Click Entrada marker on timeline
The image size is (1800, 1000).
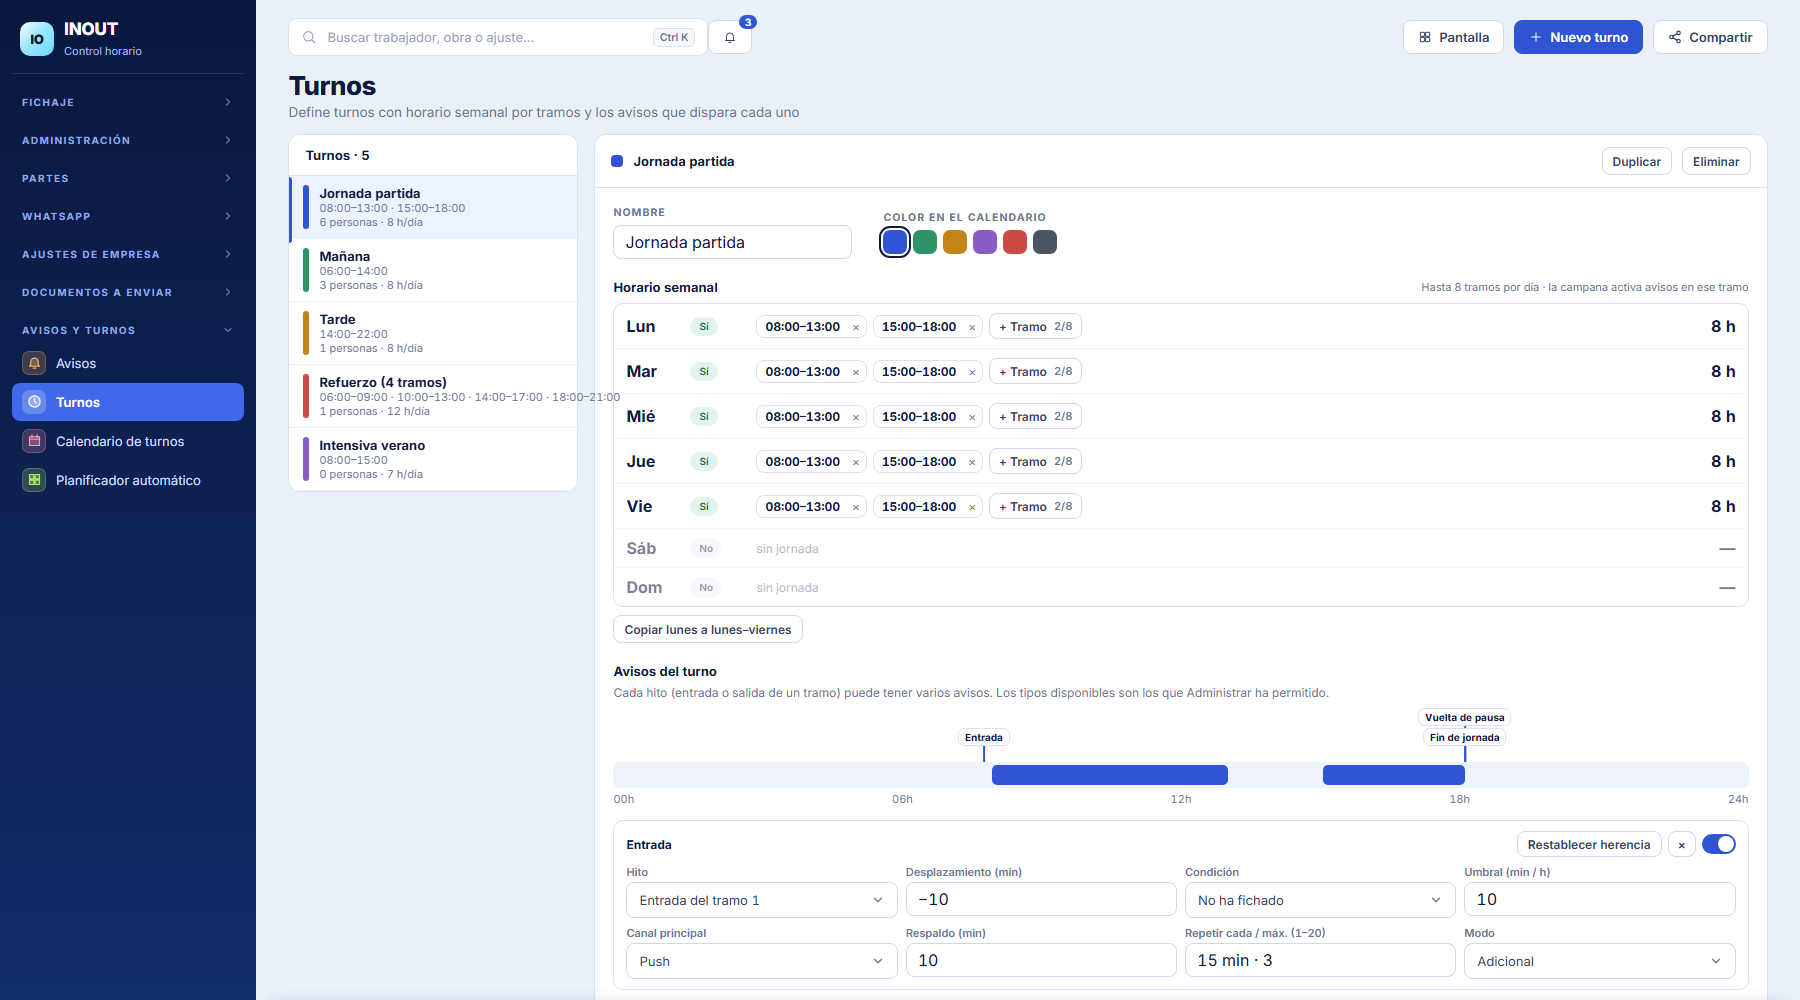point(984,737)
